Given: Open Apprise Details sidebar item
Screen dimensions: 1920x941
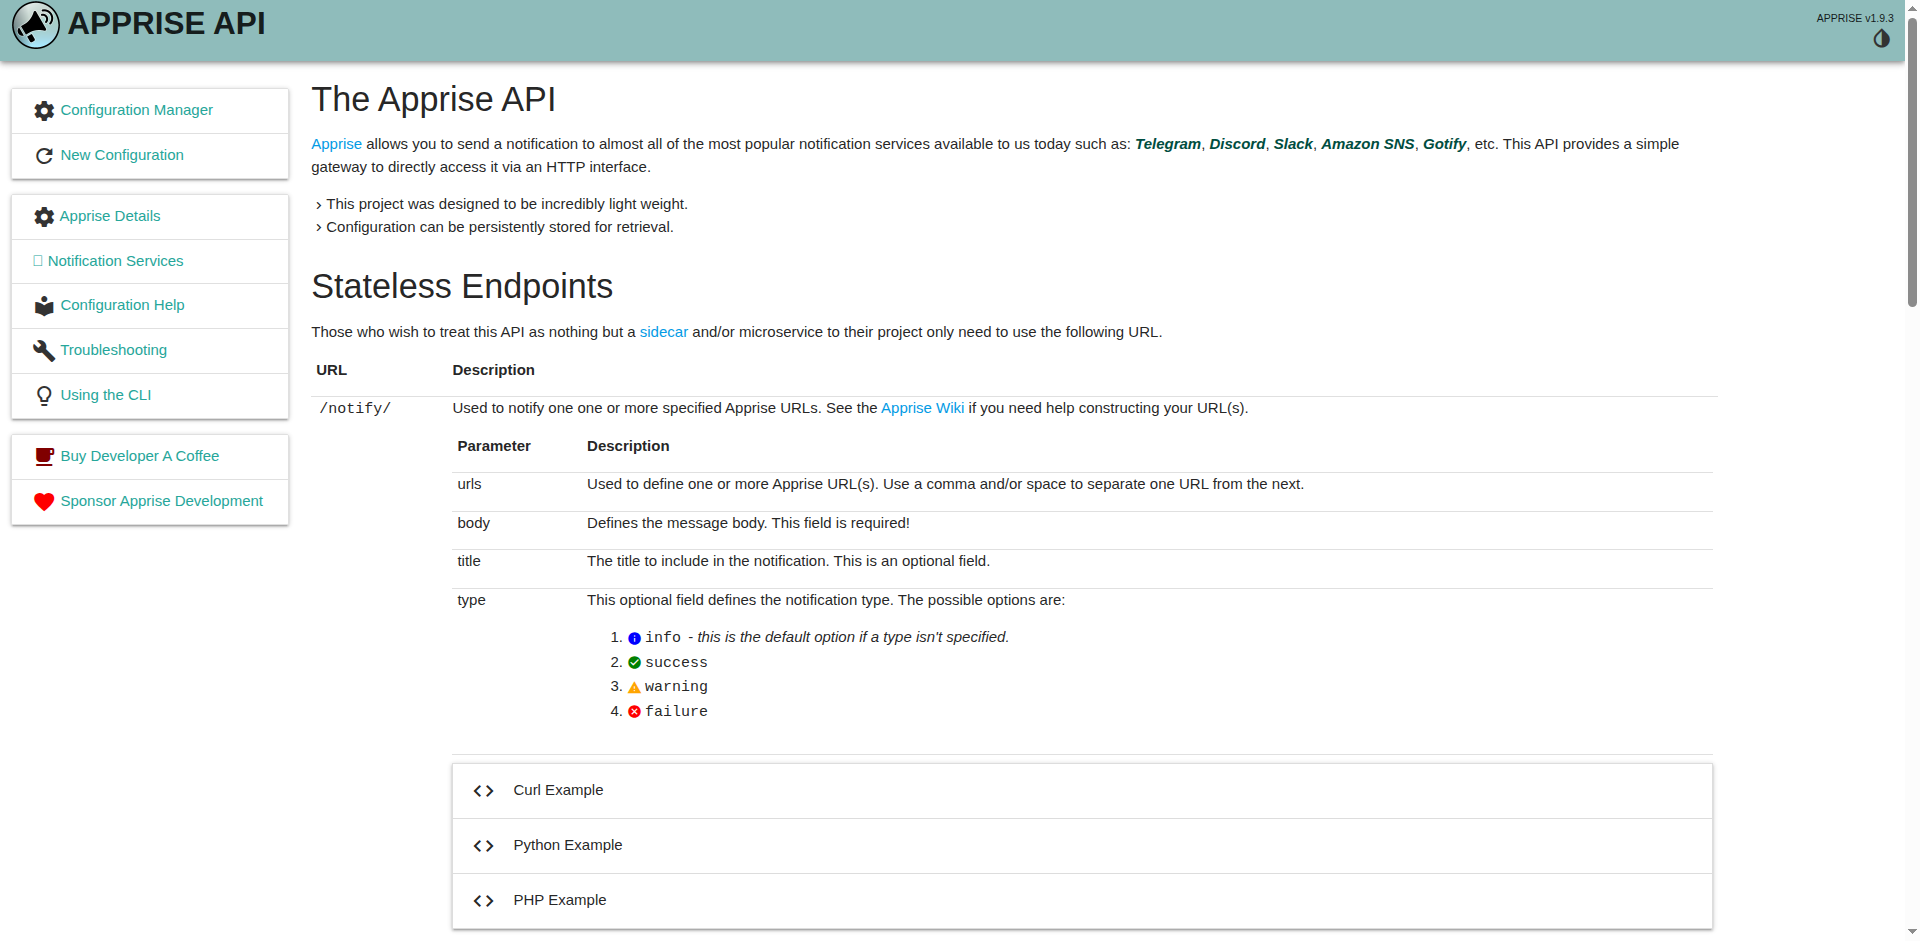Looking at the screenshot, I should pos(150,216).
